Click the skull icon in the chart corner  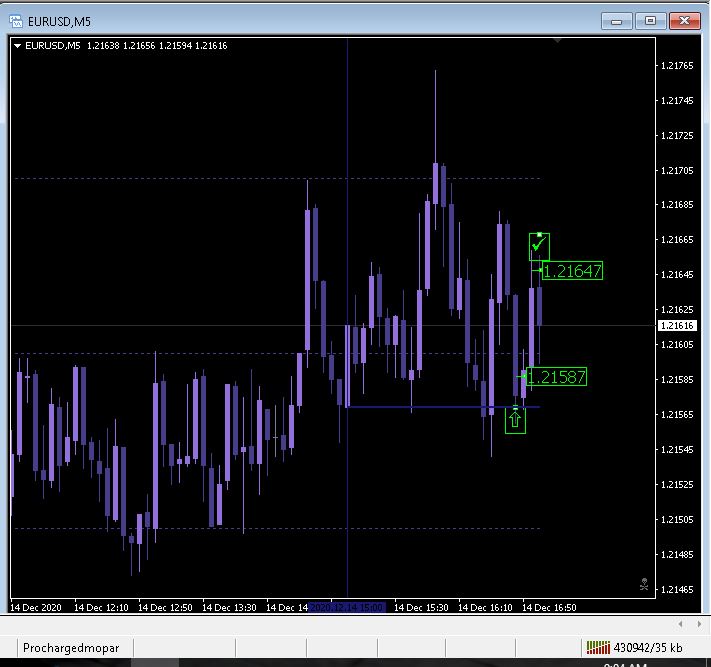coord(644,584)
